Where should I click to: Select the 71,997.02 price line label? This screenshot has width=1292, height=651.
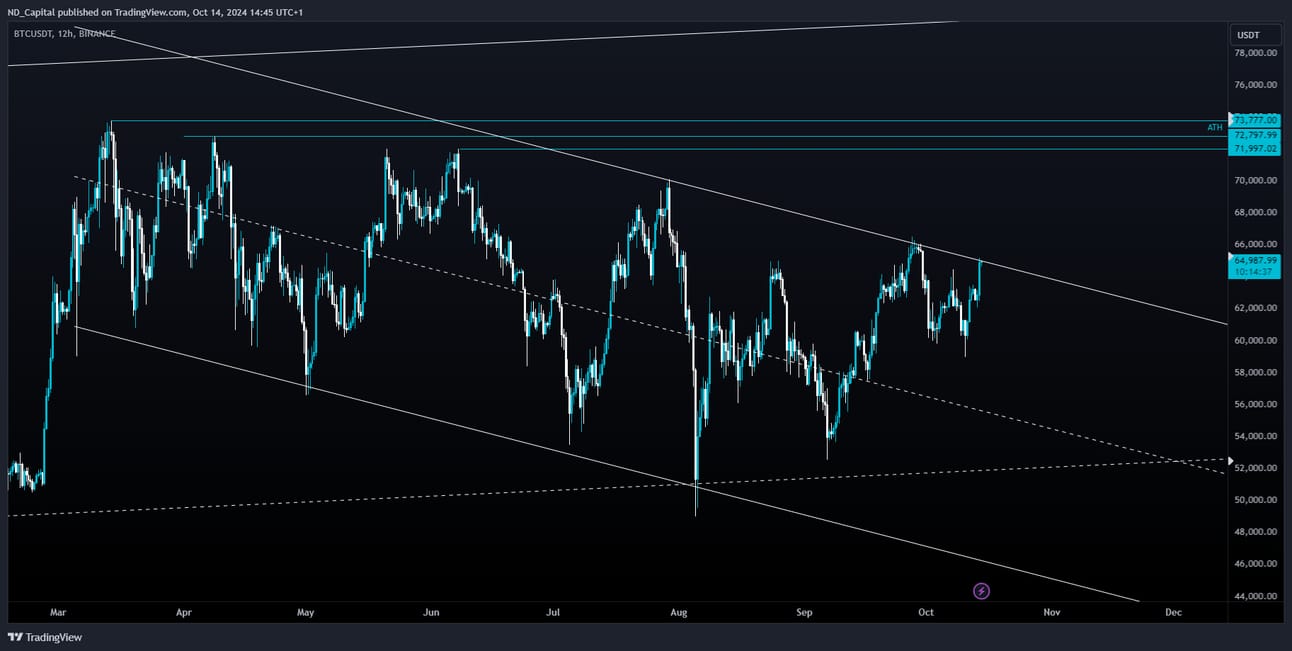(x=1256, y=149)
